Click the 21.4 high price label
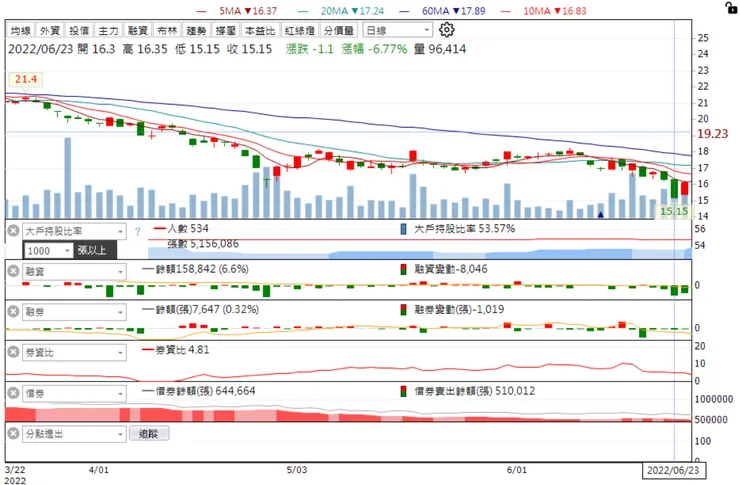This screenshot has width=740, height=485. tap(25, 79)
